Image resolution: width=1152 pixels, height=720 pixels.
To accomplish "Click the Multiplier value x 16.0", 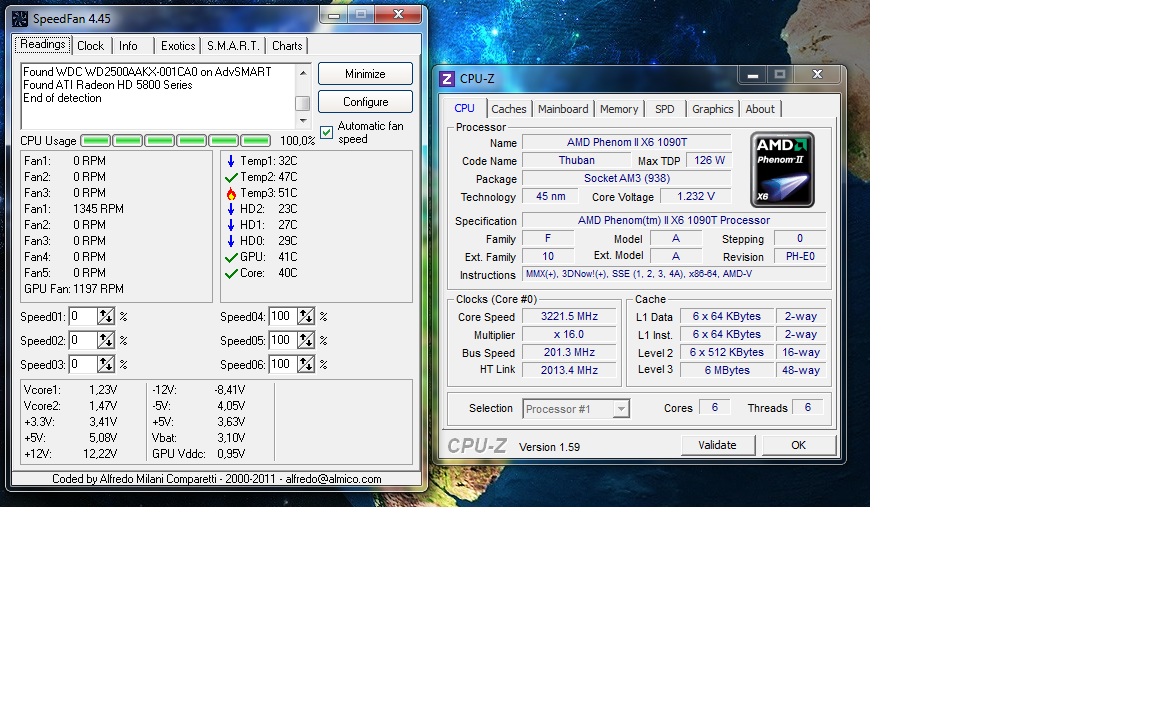I will (x=569, y=334).
